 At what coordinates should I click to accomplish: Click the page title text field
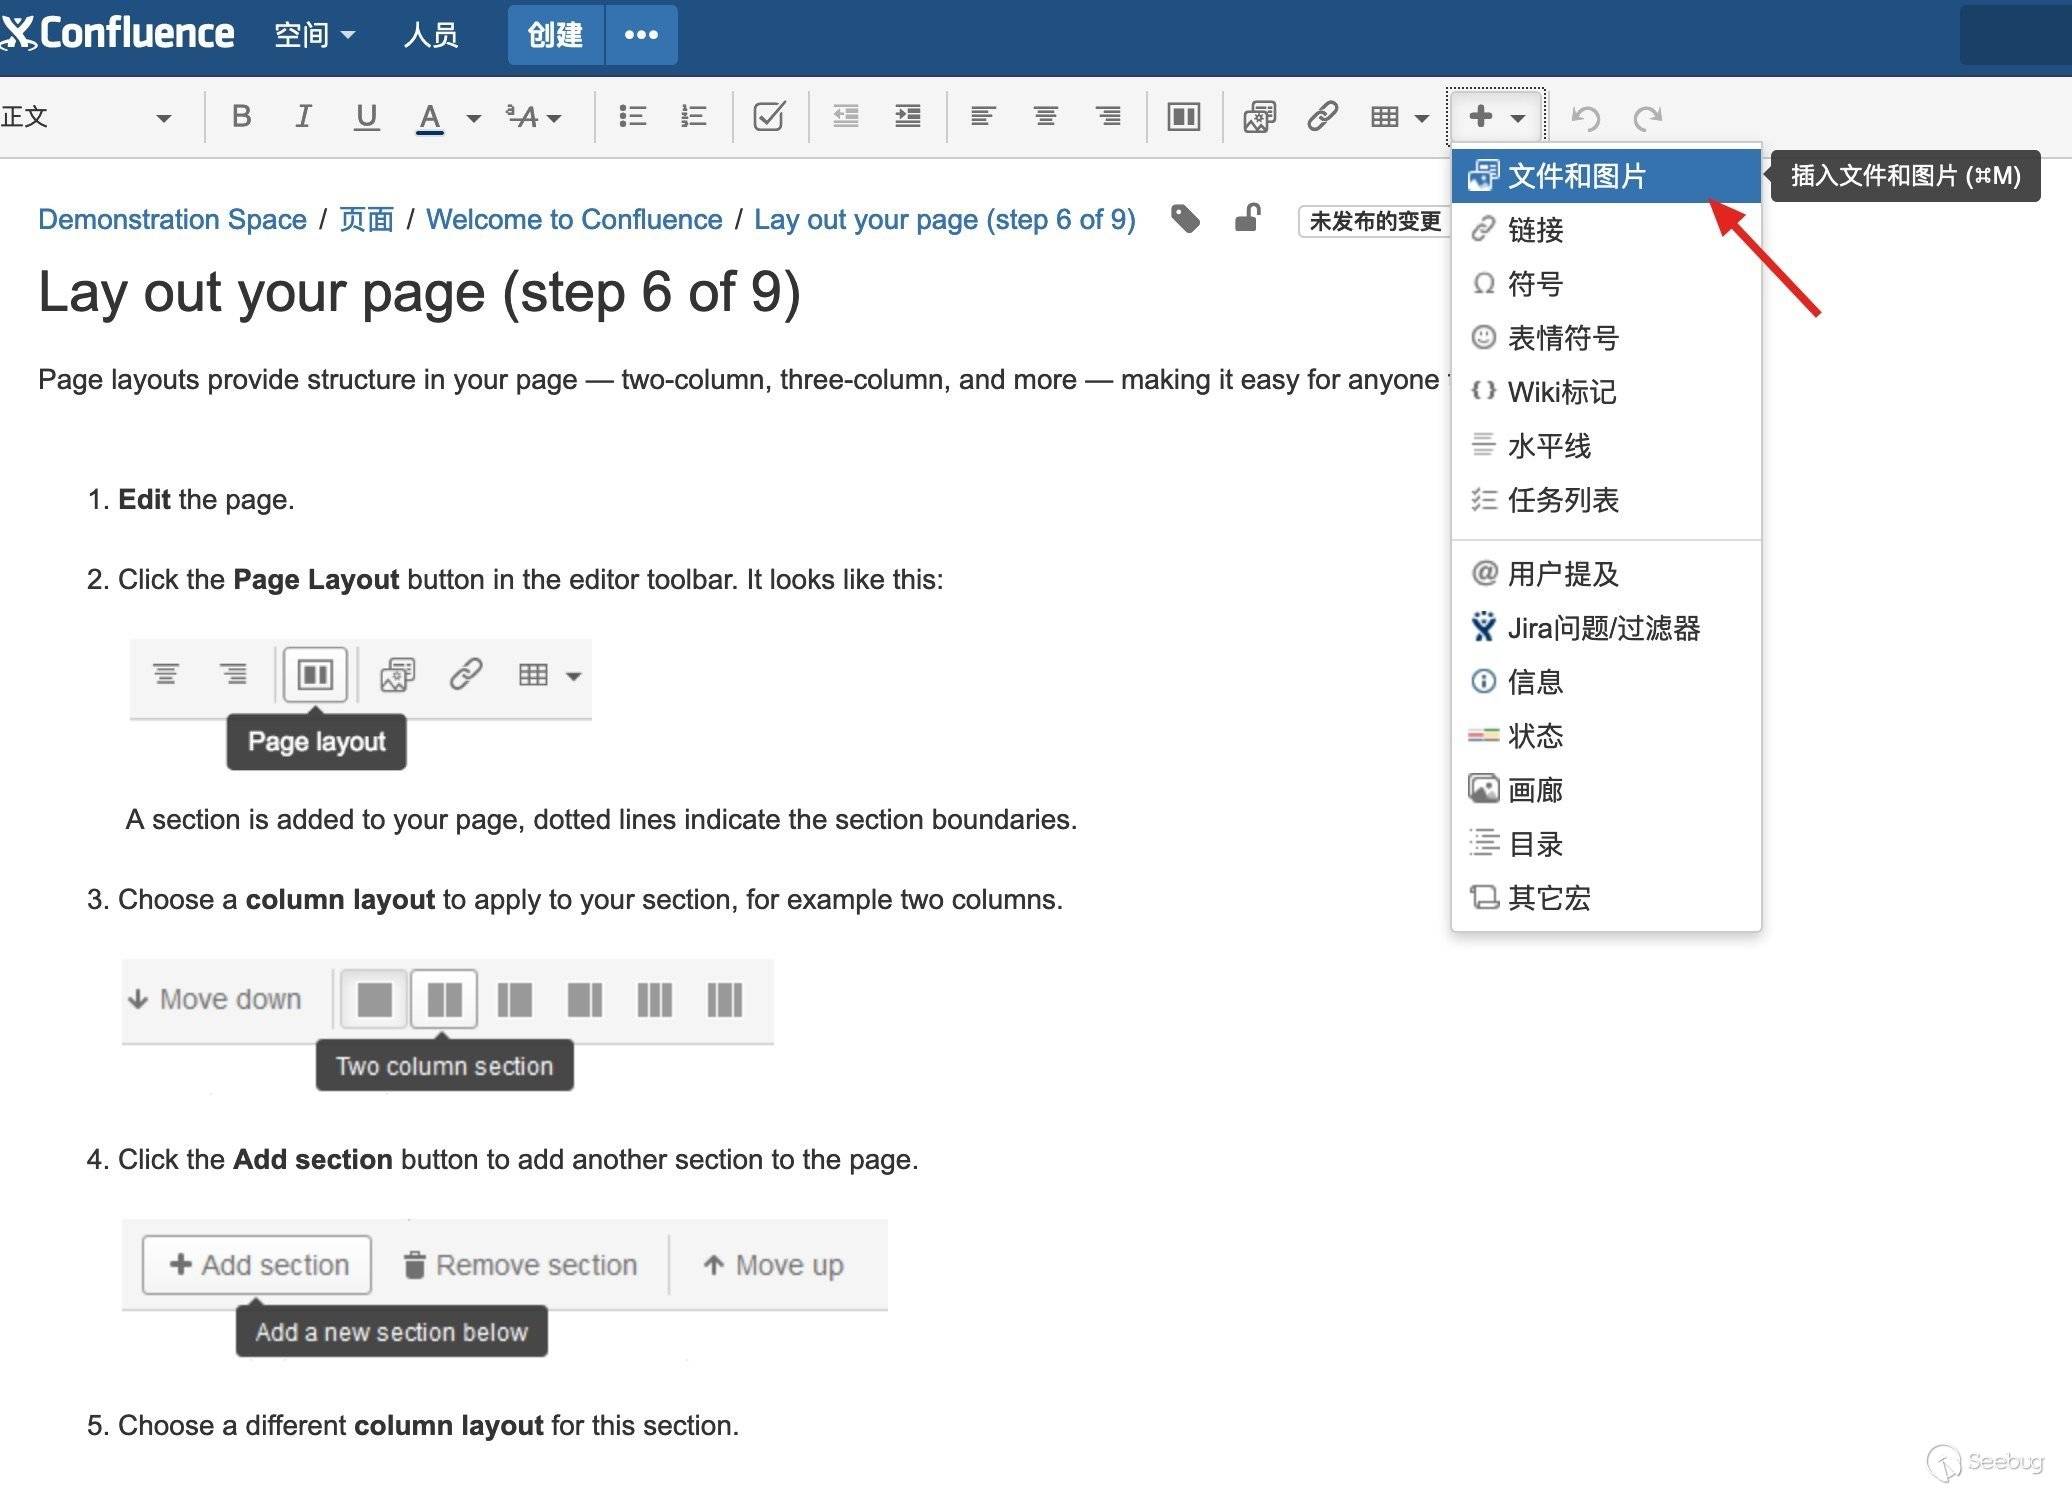420,293
